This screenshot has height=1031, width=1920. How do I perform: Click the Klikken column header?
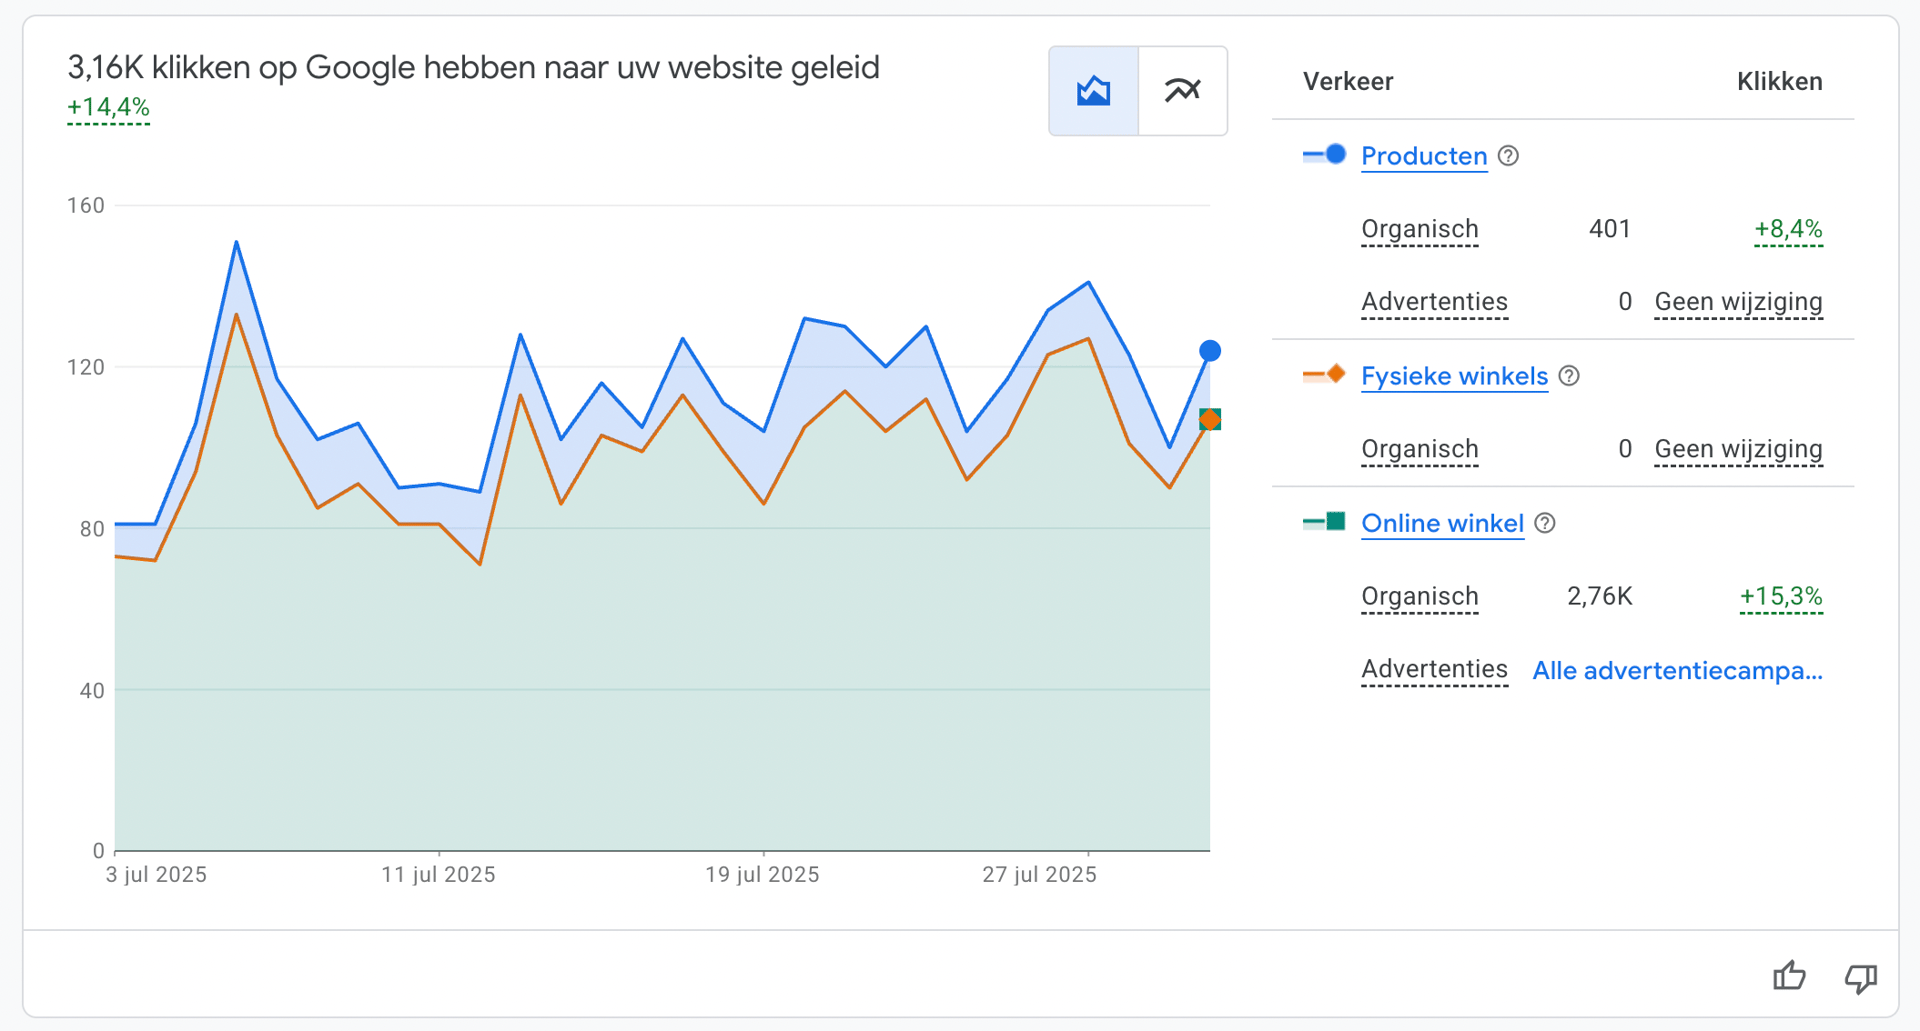coord(1779,82)
